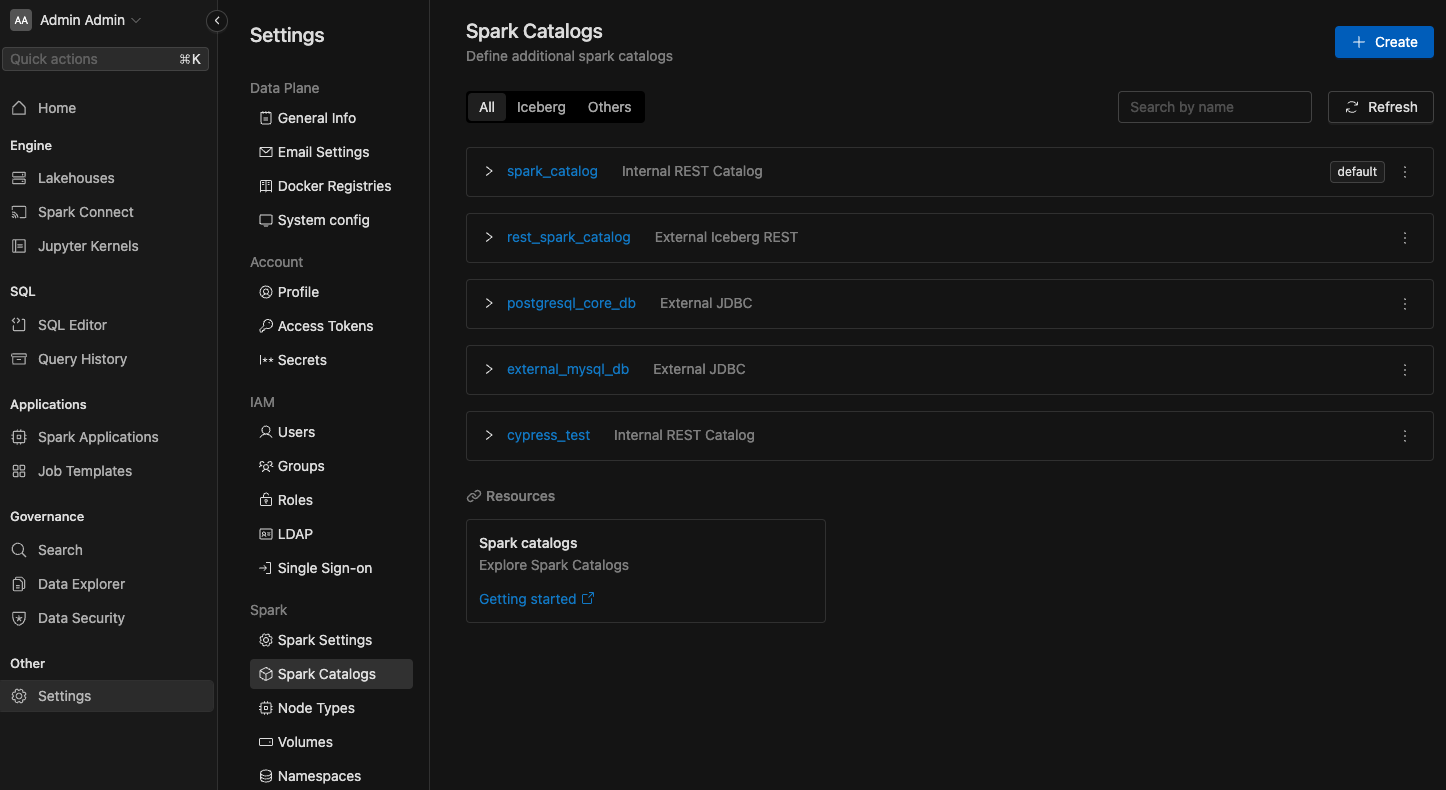Open the external_mysql_db link
The height and width of the screenshot is (790, 1446).
coord(568,369)
